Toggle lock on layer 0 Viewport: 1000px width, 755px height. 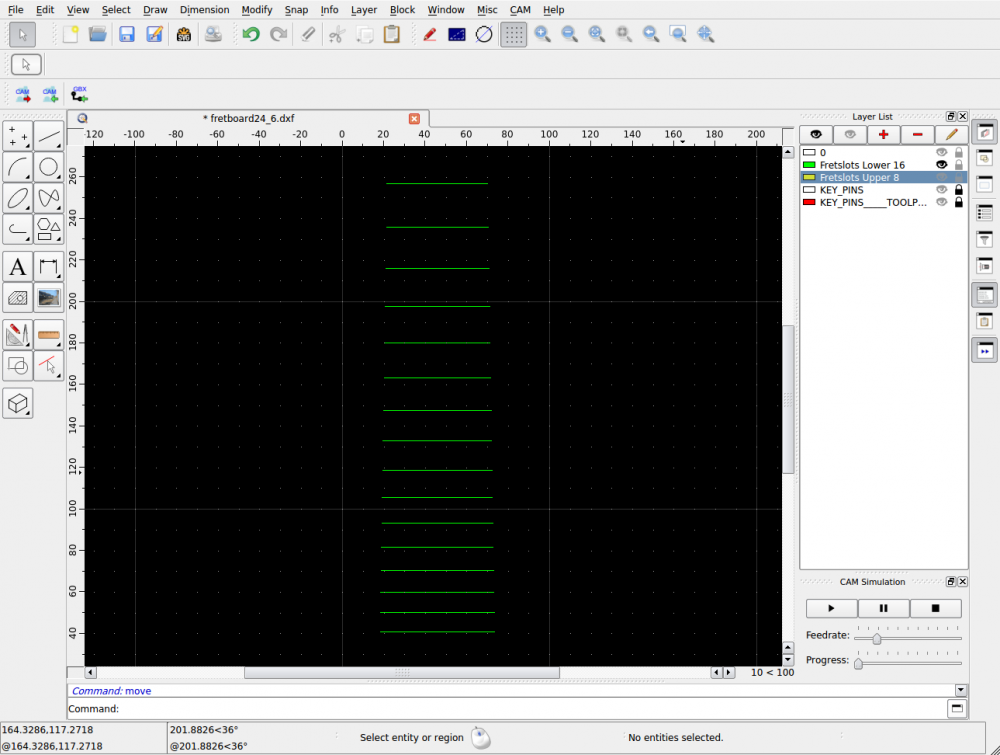959,152
